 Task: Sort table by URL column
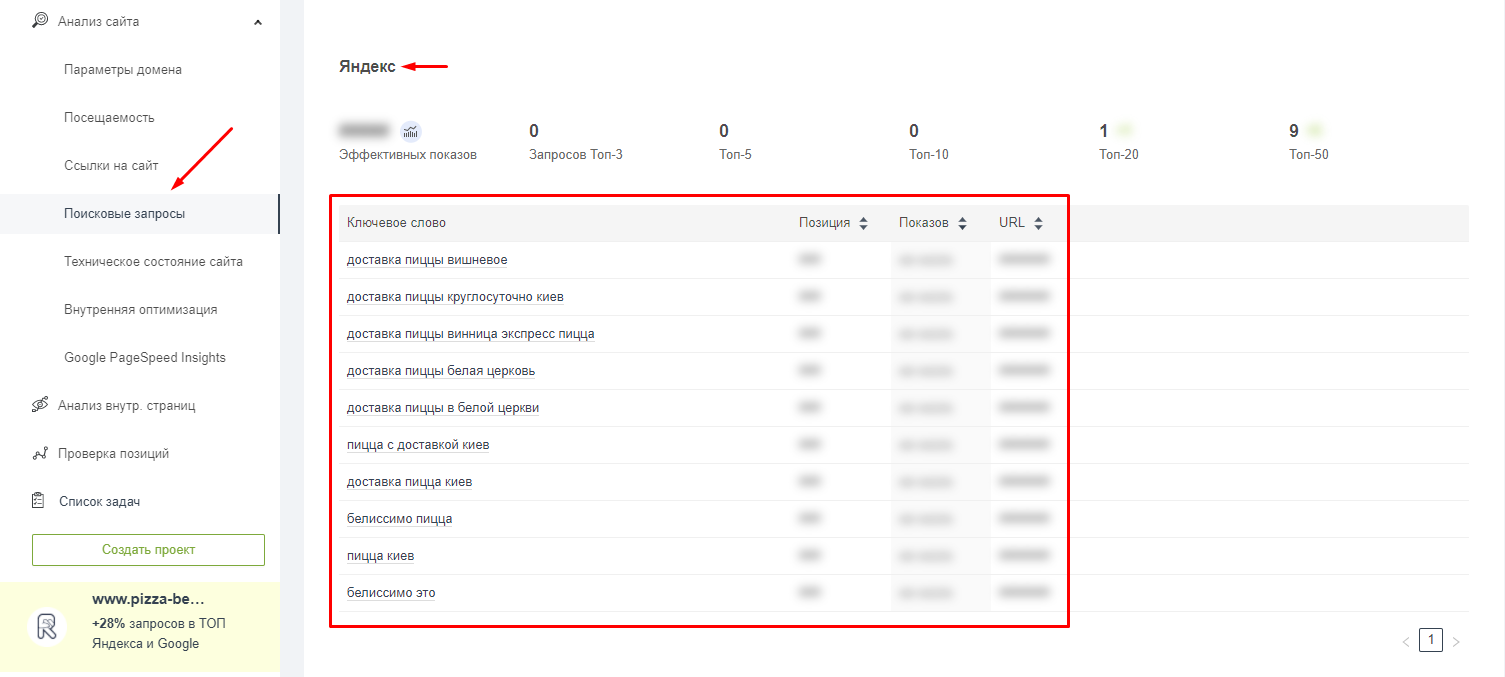coord(1038,223)
